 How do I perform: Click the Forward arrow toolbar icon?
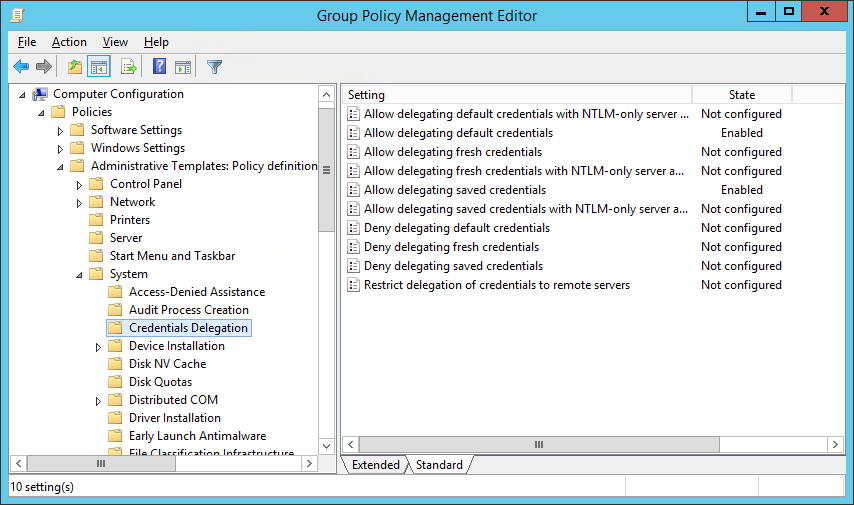44,67
